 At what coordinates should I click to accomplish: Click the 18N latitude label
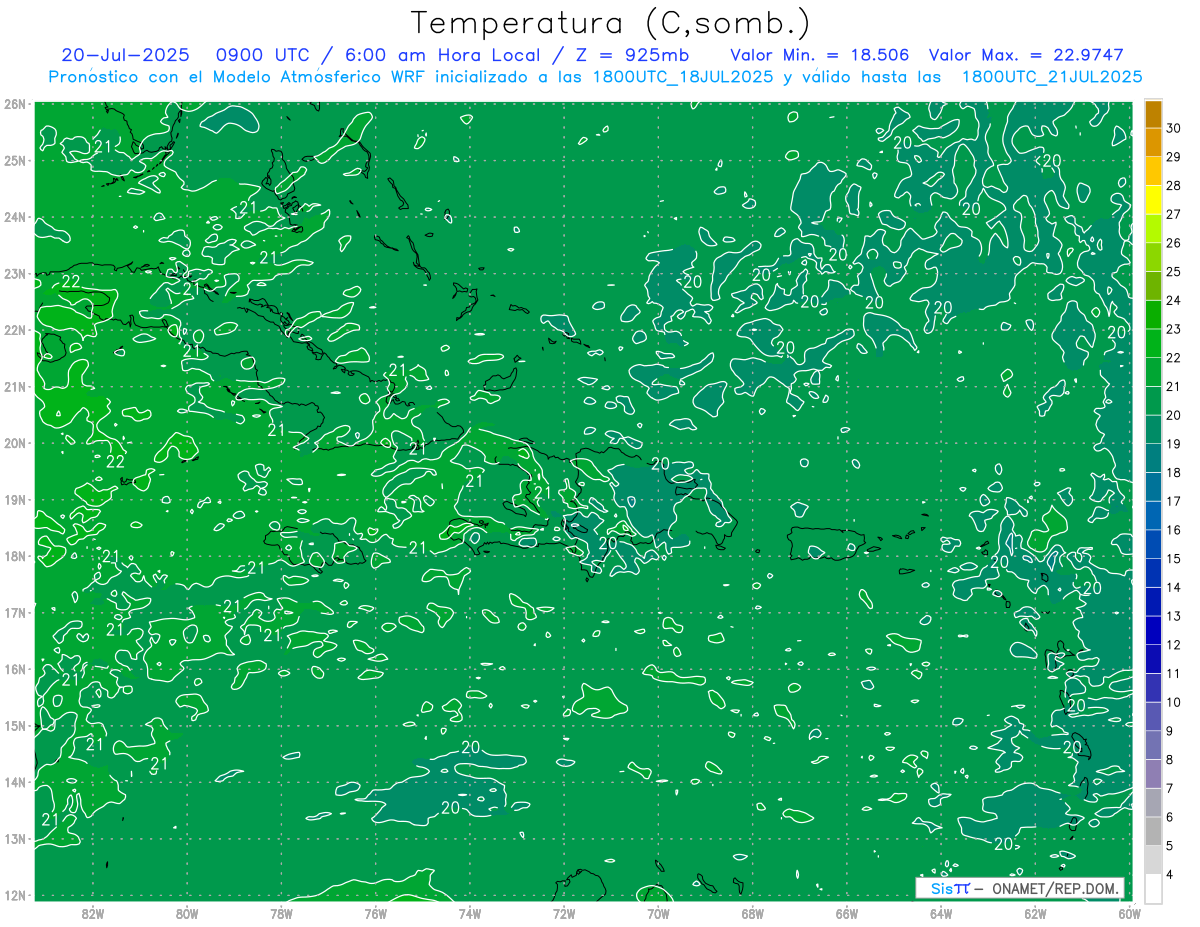14,556
